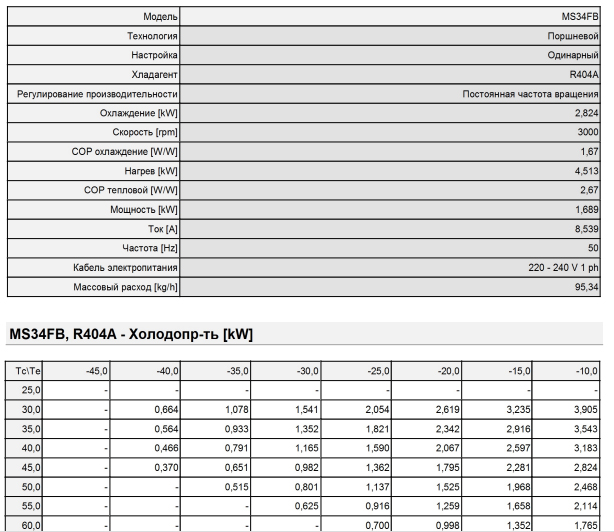Click the Холодопр-ть [kW] section heading
The width and height of the screenshot is (614, 532).
130,333
